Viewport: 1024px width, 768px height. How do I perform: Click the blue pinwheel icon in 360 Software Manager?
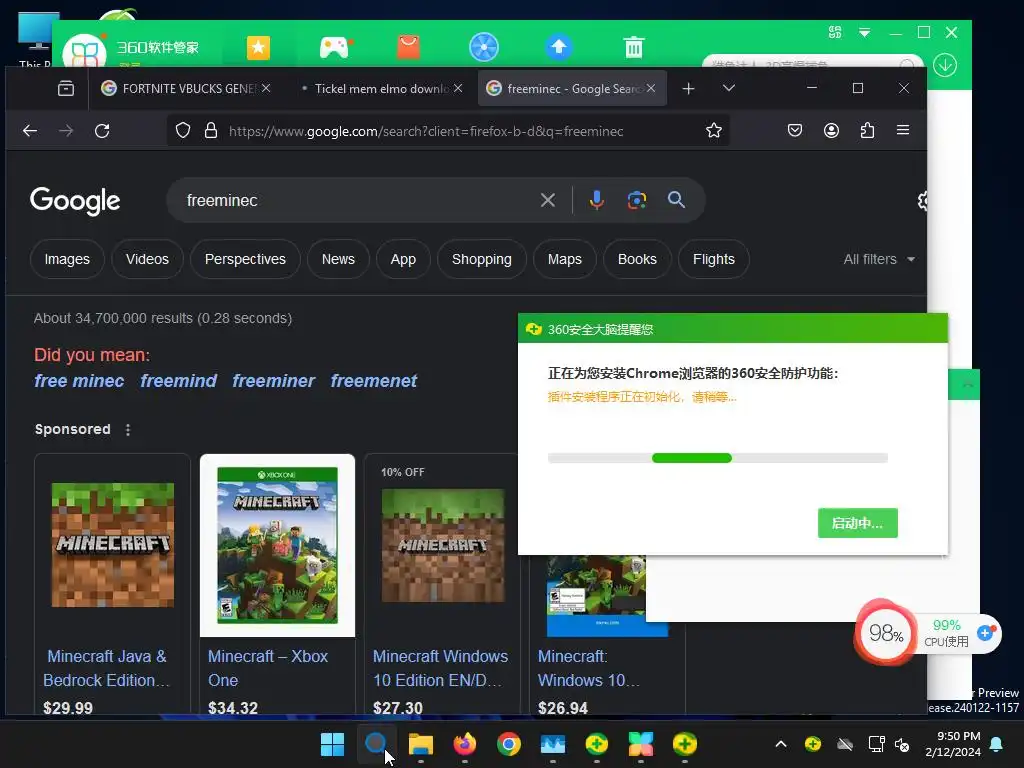[x=484, y=47]
